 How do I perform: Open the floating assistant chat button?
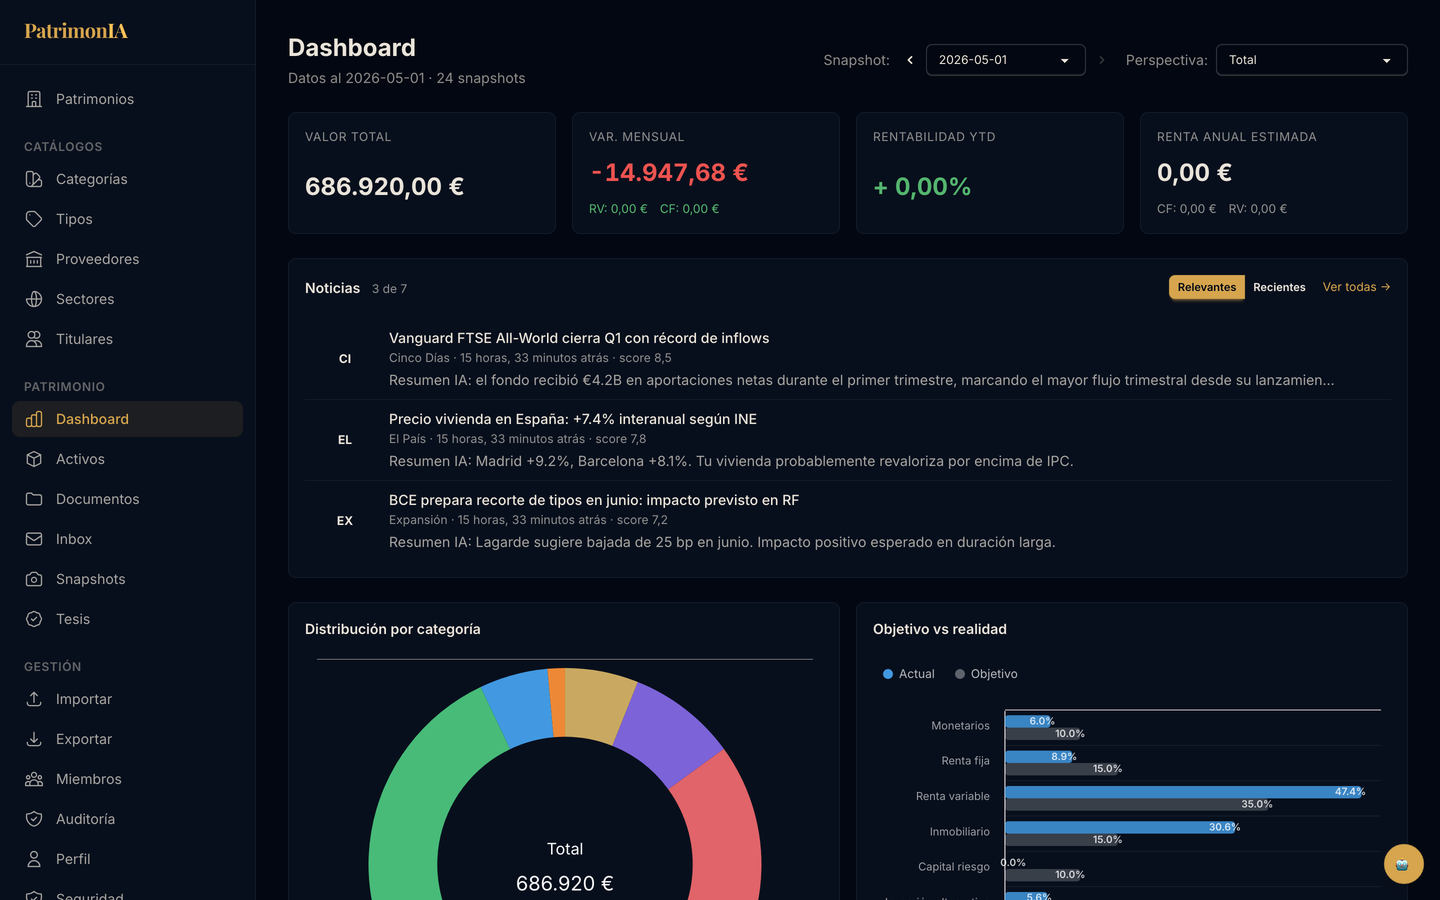1403,864
